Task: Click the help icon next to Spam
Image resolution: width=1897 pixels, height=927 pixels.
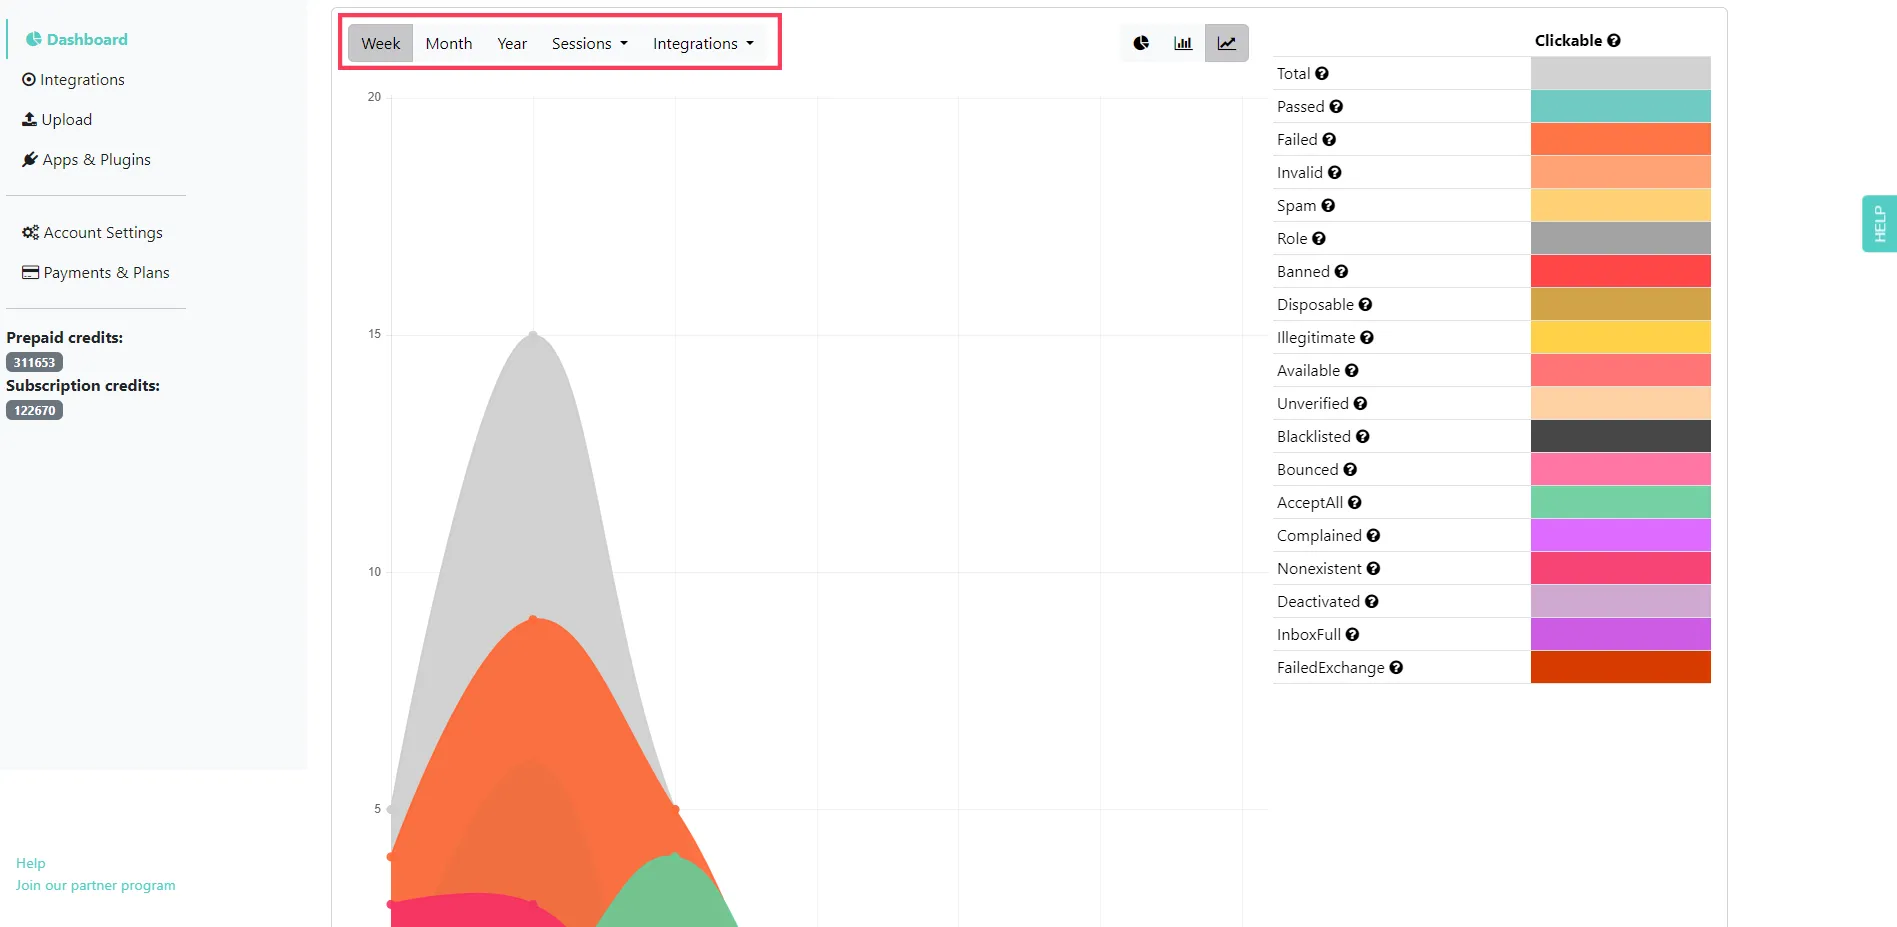Action: coord(1328,205)
